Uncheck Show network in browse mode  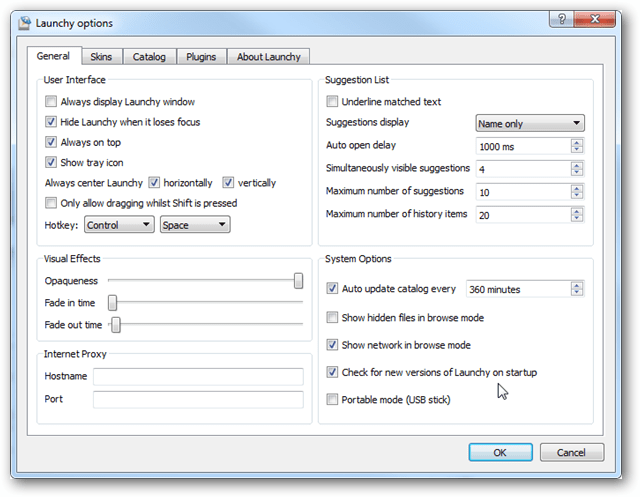pos(332,345)
